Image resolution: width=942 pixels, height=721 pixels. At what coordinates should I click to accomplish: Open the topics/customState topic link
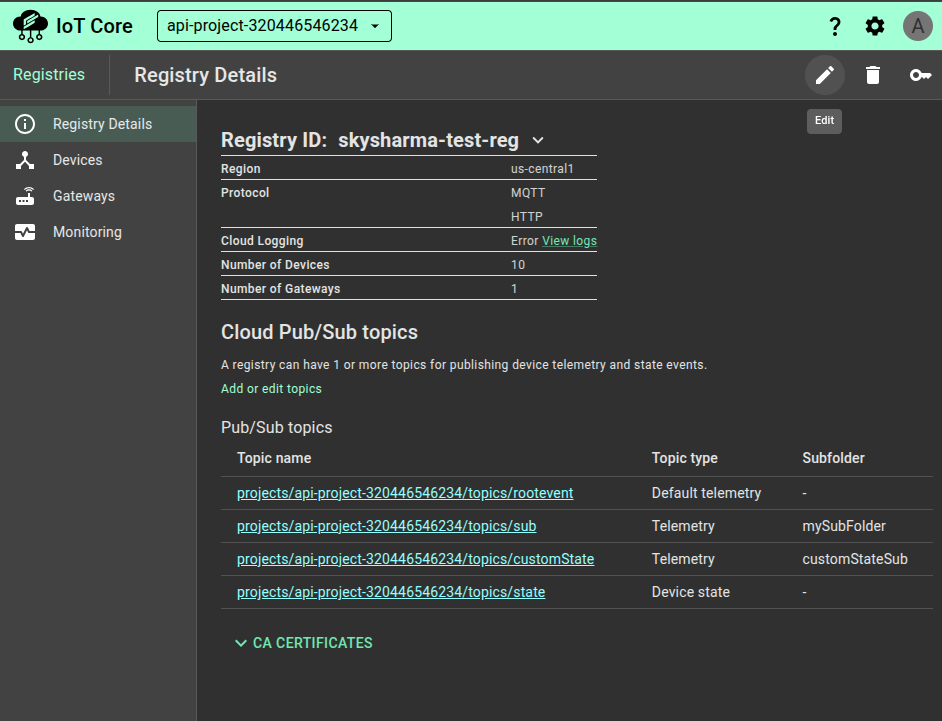point(415,559)
